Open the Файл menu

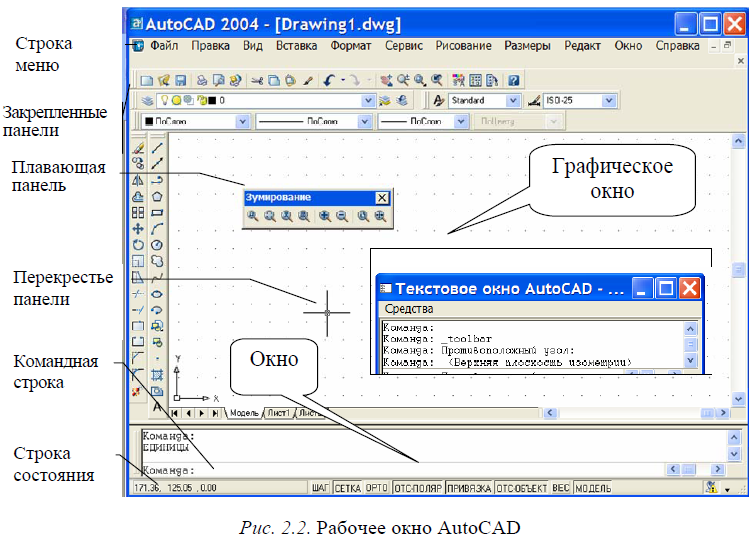[164, 46]
